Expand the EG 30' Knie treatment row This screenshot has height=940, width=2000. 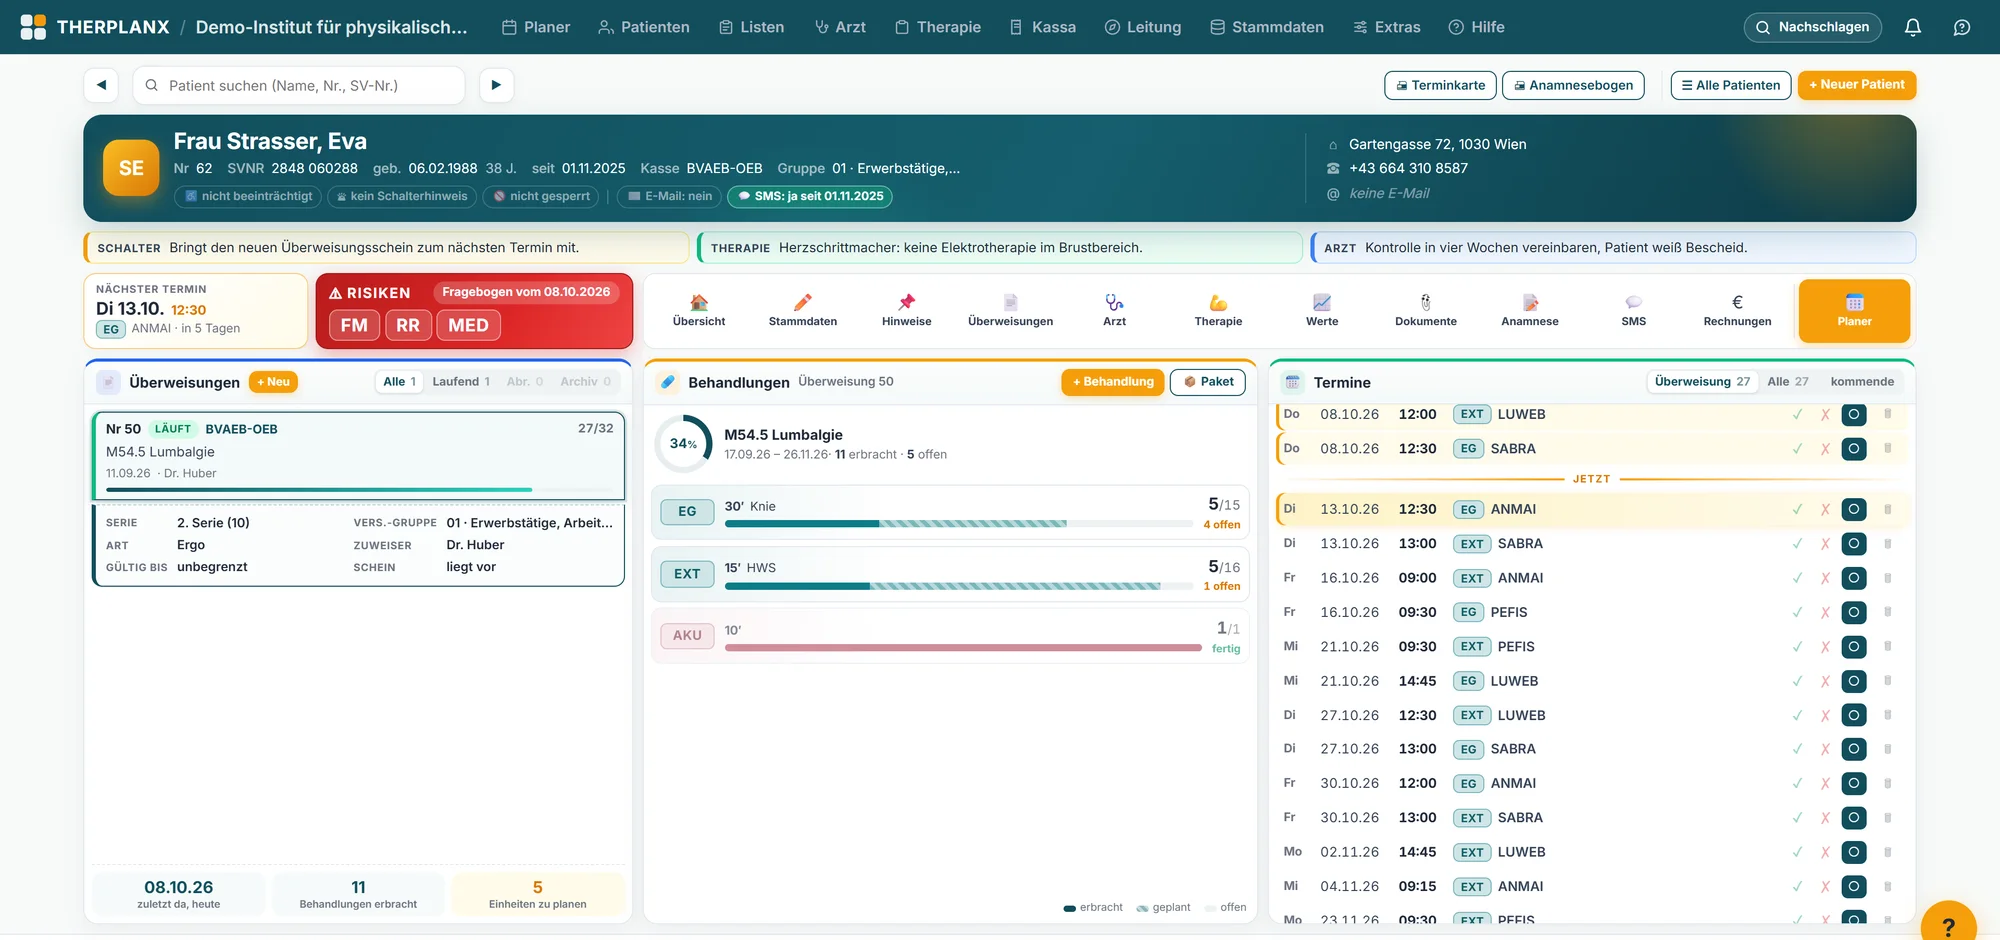950,512
